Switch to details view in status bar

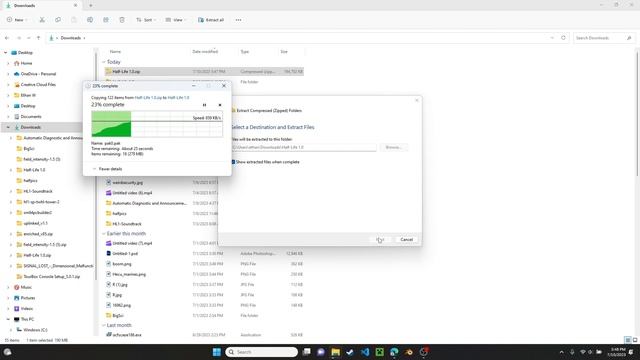628,340
